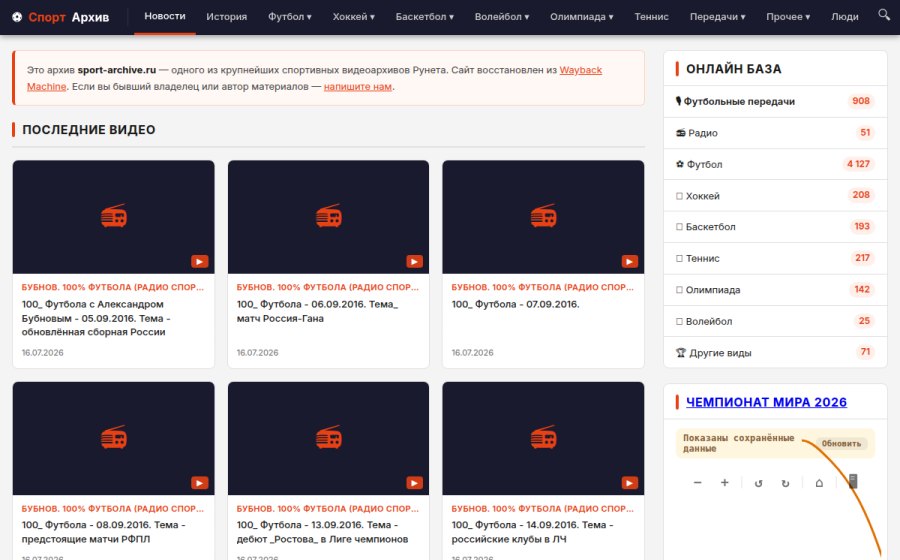Click the 4 127 count badge
Image resolution: width=900 pixels, height=560 pixels.
(x=858, y=164)
